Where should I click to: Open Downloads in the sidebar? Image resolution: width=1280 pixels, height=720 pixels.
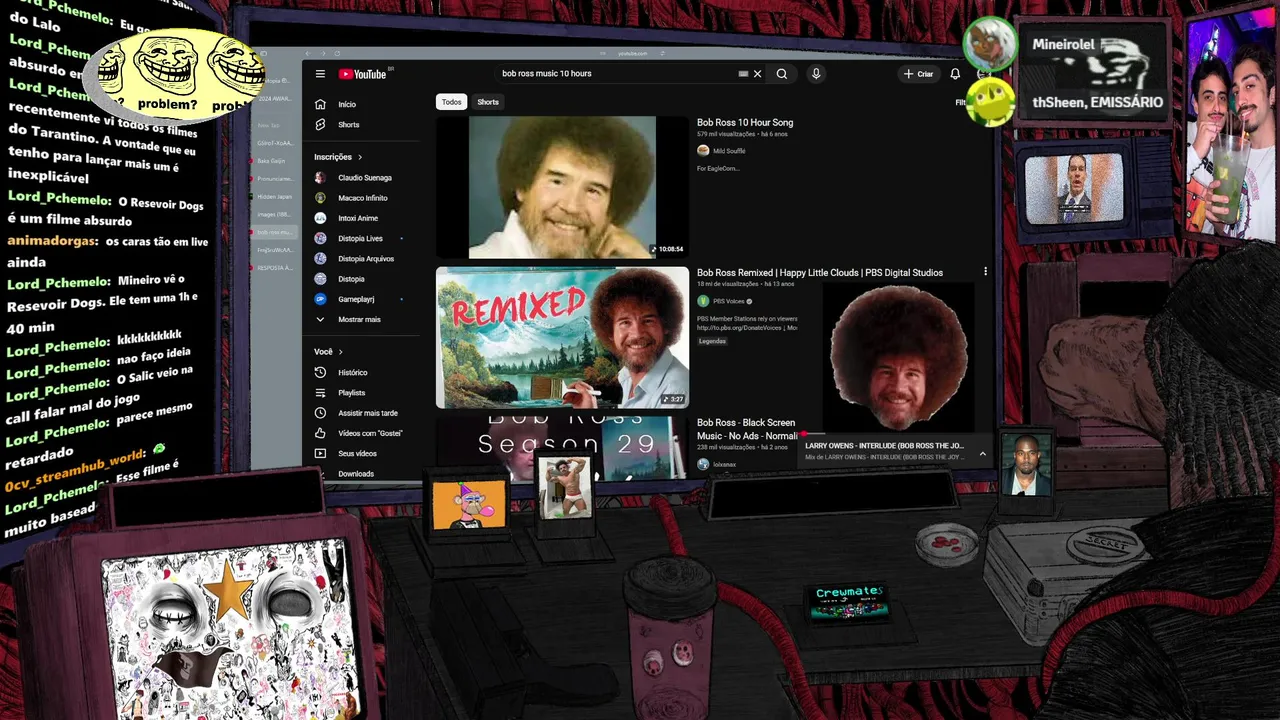tap(355, 474)
